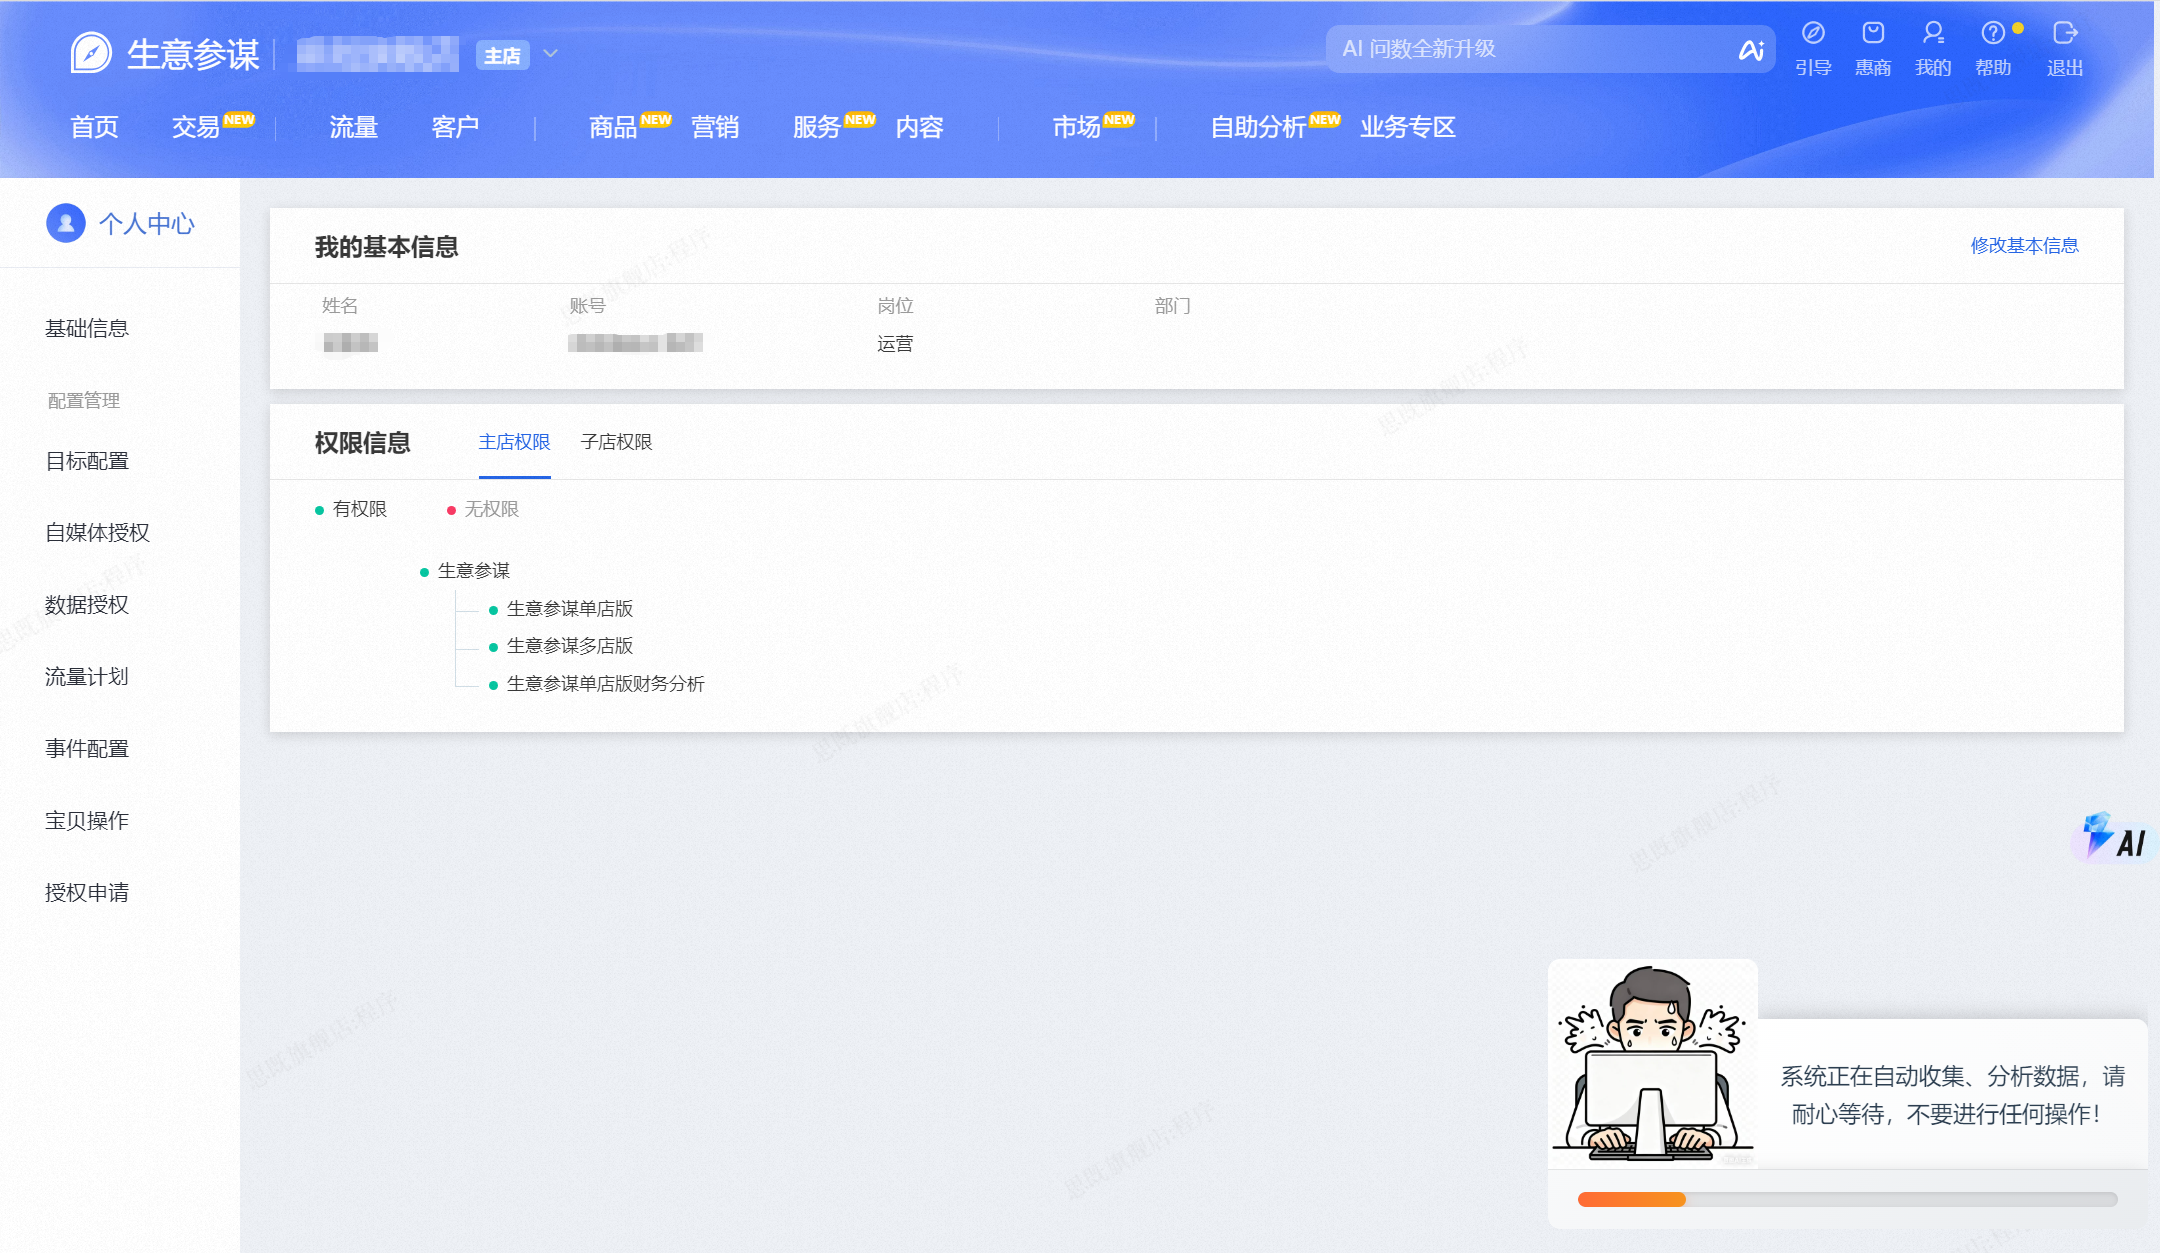Click the AI icon inside search bar
This screenshot has width=2160, height=1253.
pos(1752,49)
